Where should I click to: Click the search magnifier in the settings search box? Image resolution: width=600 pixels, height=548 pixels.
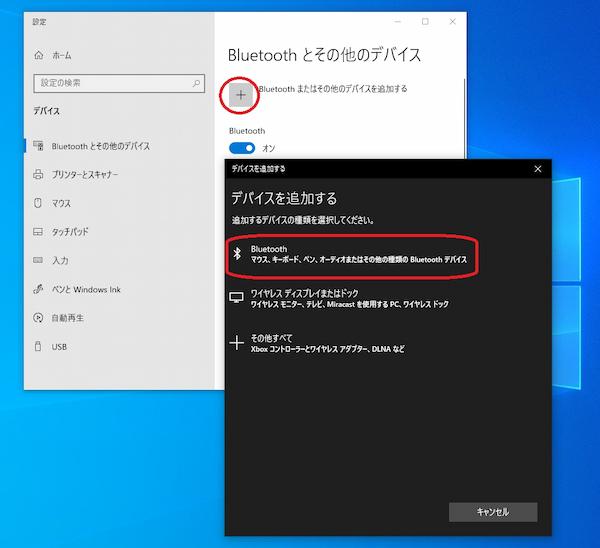(196, 83)
